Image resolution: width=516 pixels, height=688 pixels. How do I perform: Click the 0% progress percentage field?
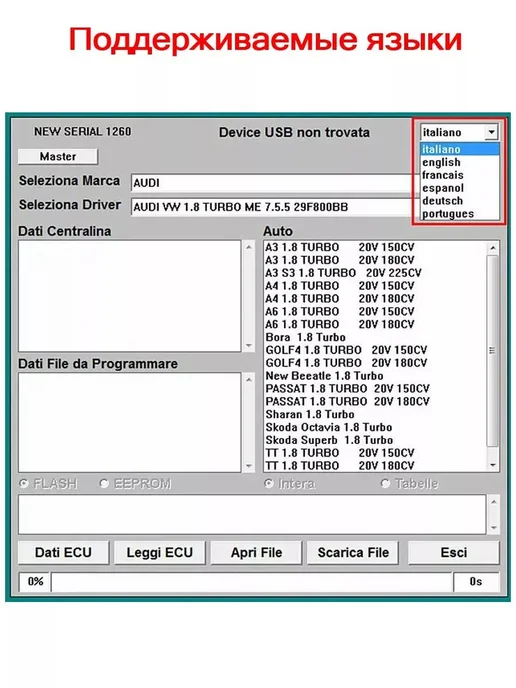tap(35, 582)
